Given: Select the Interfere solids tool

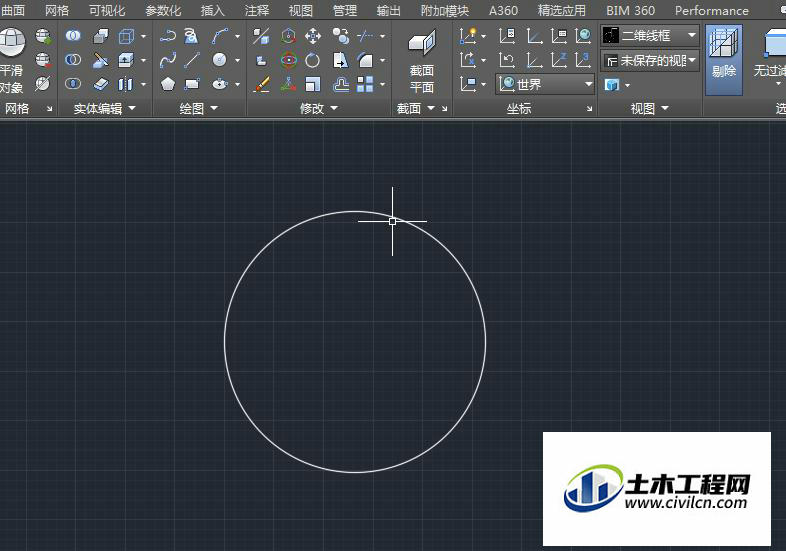Looking at the screenshot, I should (101, 36).
